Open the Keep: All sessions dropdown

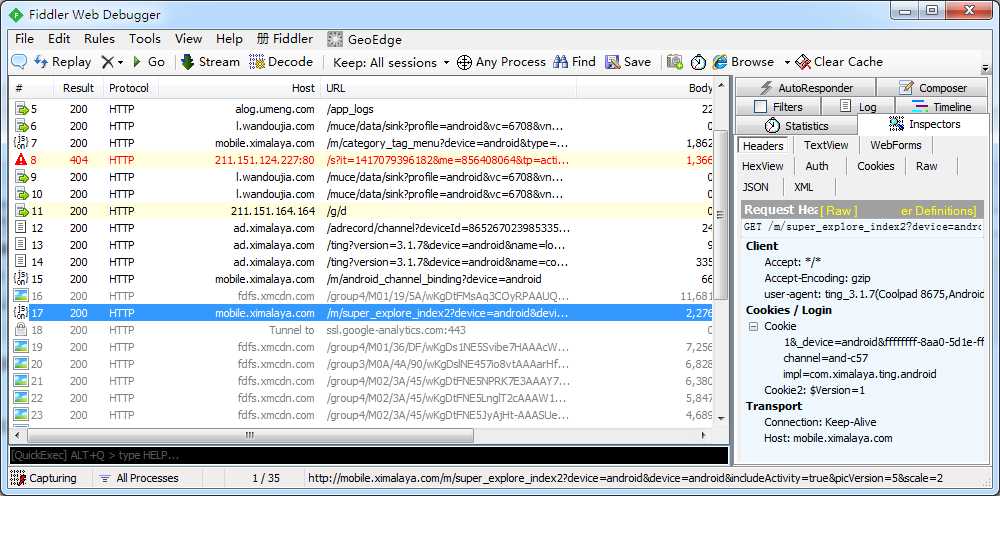(391, 62)
